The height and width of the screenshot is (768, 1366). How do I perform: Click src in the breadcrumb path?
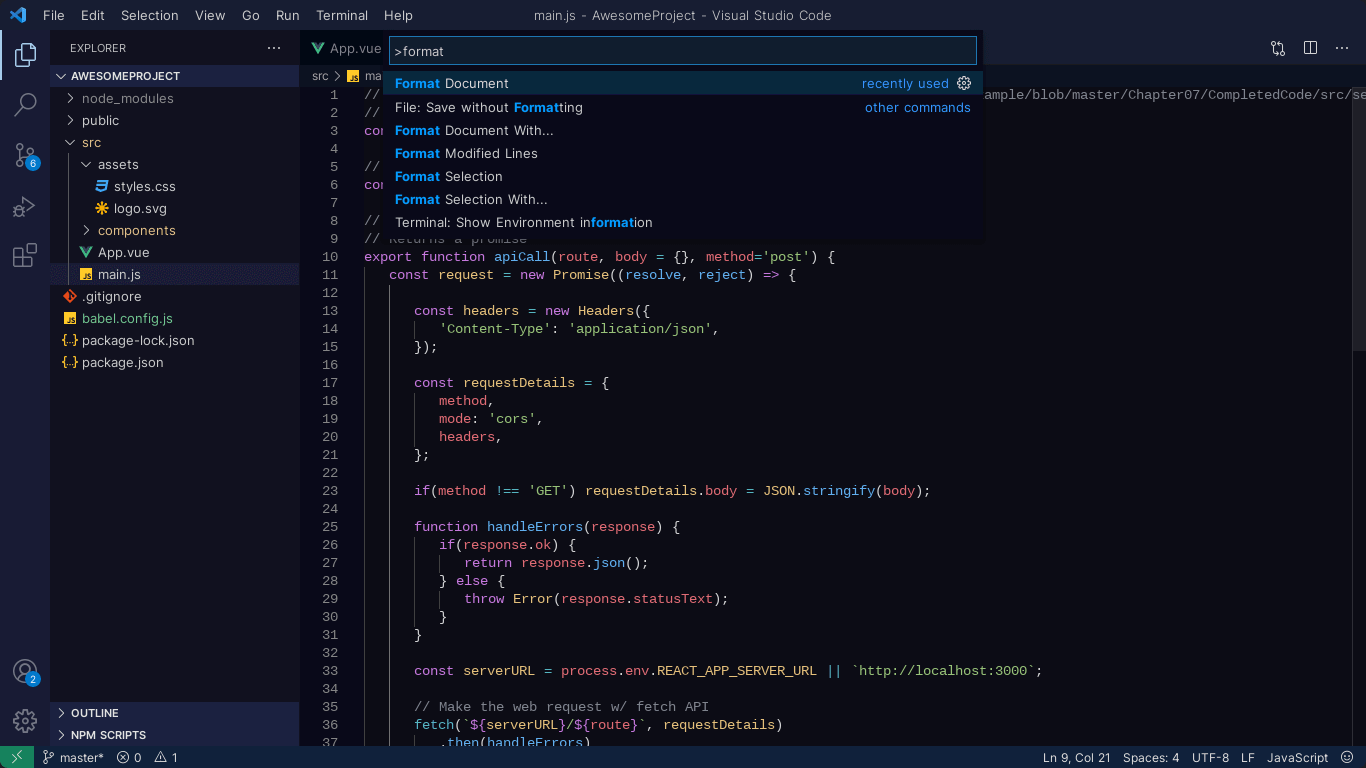pos(320,76)
